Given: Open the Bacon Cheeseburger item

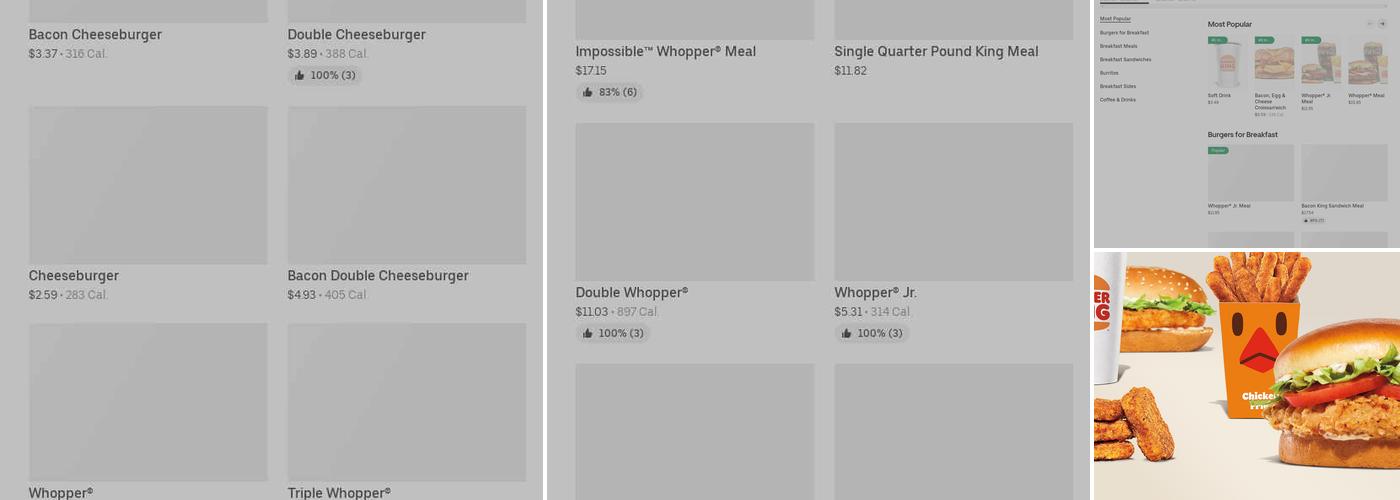Looking at the screenshot, I should coord(95,35).
